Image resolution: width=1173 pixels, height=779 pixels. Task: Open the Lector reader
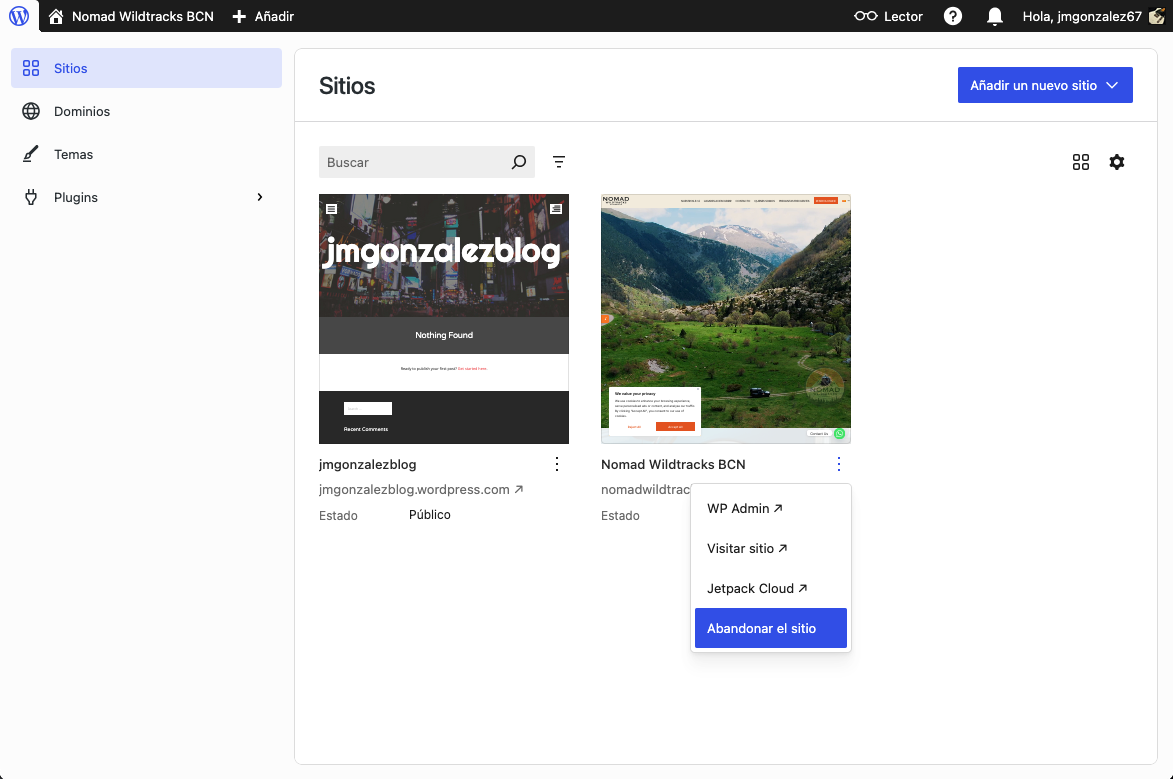pos(888,16)
